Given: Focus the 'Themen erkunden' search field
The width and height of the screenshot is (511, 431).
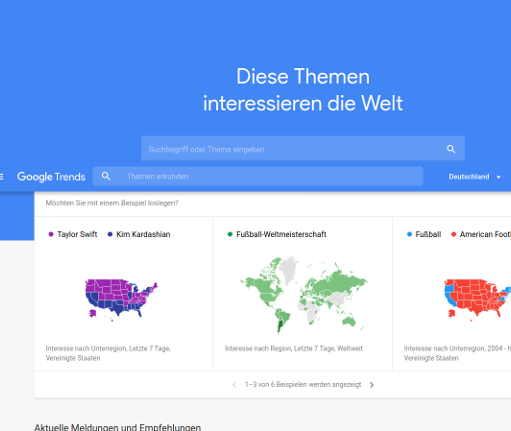Looking at the screenshot, I should click(x=258, y=176).
